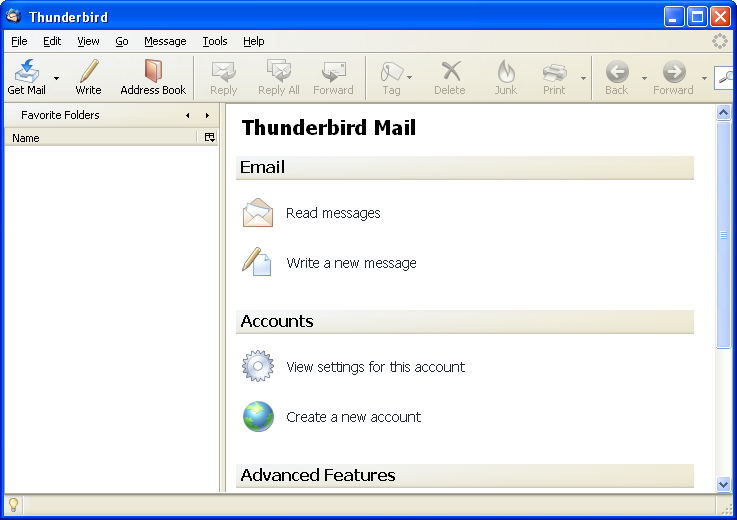737x520 pixels.
Task: Click the Read messages link
Action: (x=333, y=213)
